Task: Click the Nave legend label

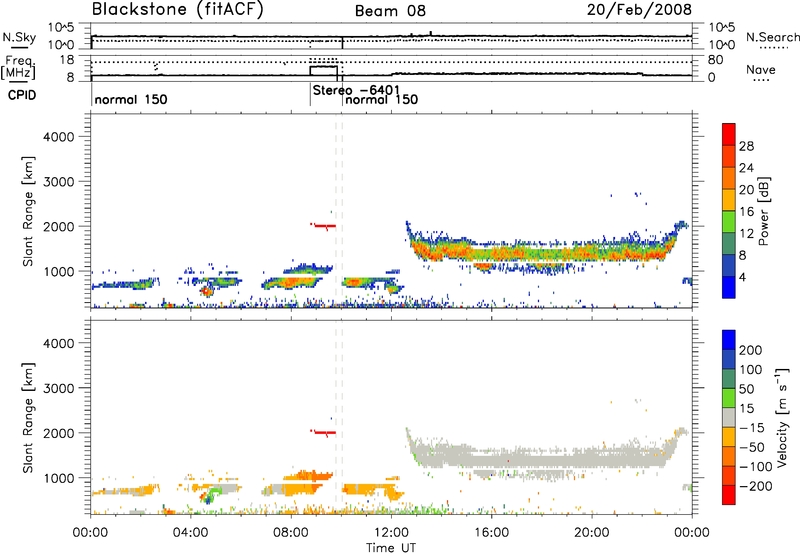Action: coord(761,69)
